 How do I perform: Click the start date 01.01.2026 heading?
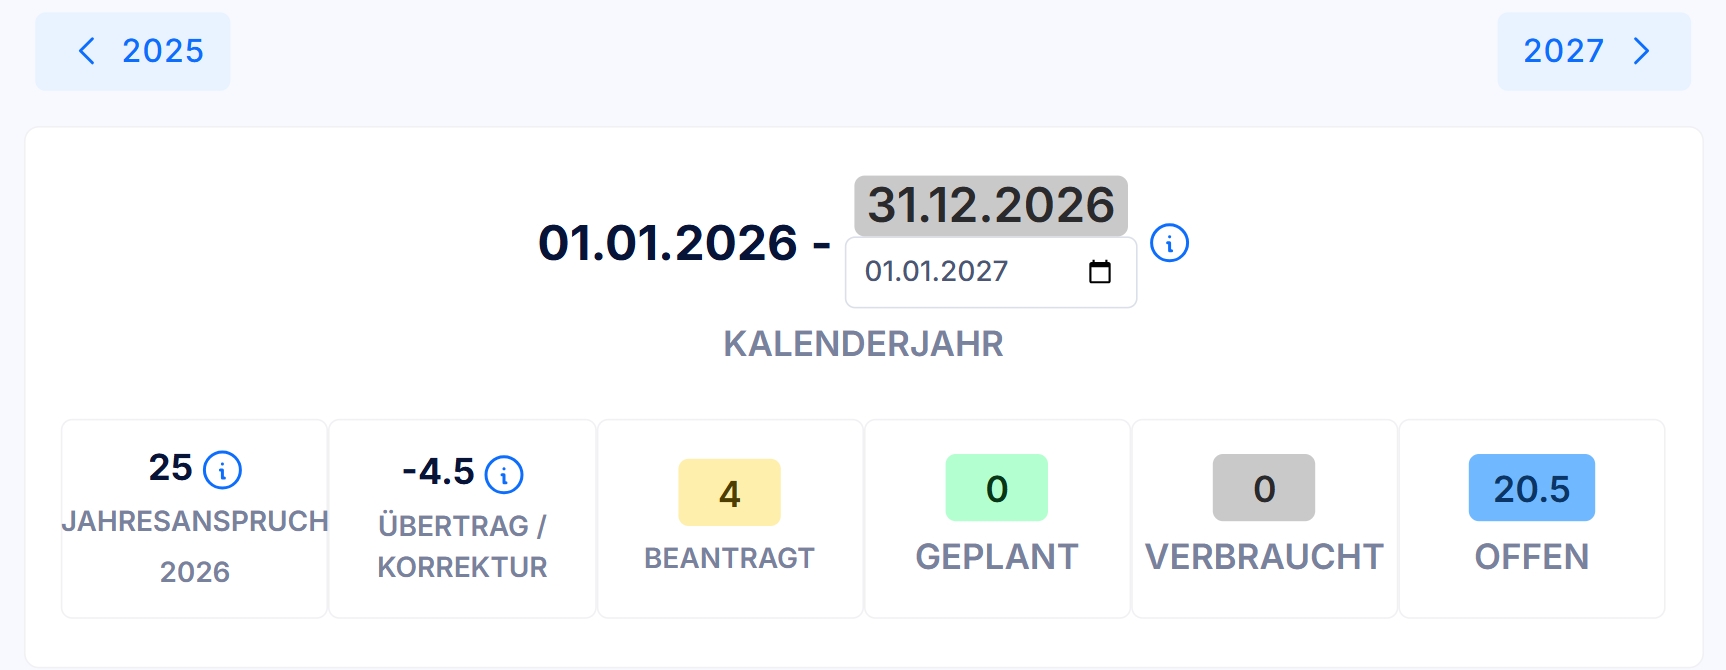[668, 243]
